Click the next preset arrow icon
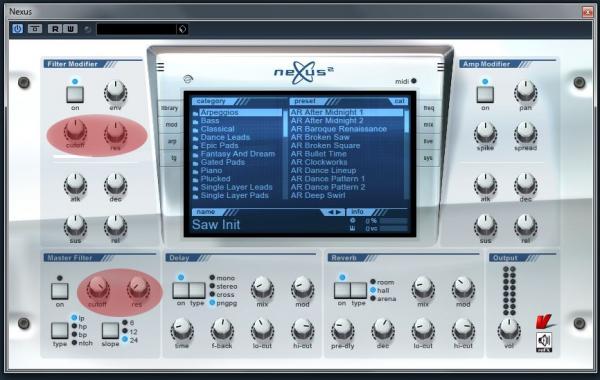The height and width of the screenshot is (380, 600). (338, 212)
